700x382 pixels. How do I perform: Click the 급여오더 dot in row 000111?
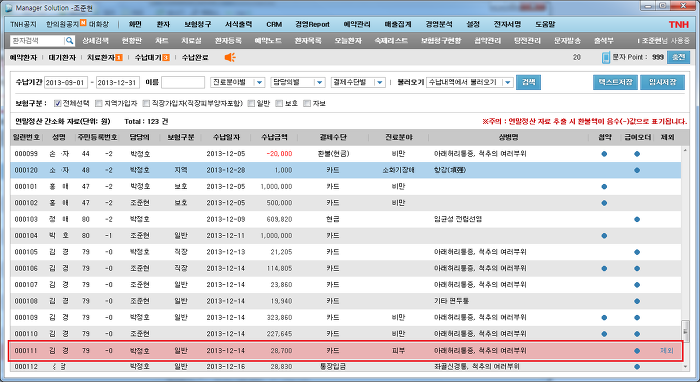coord(637,351)
